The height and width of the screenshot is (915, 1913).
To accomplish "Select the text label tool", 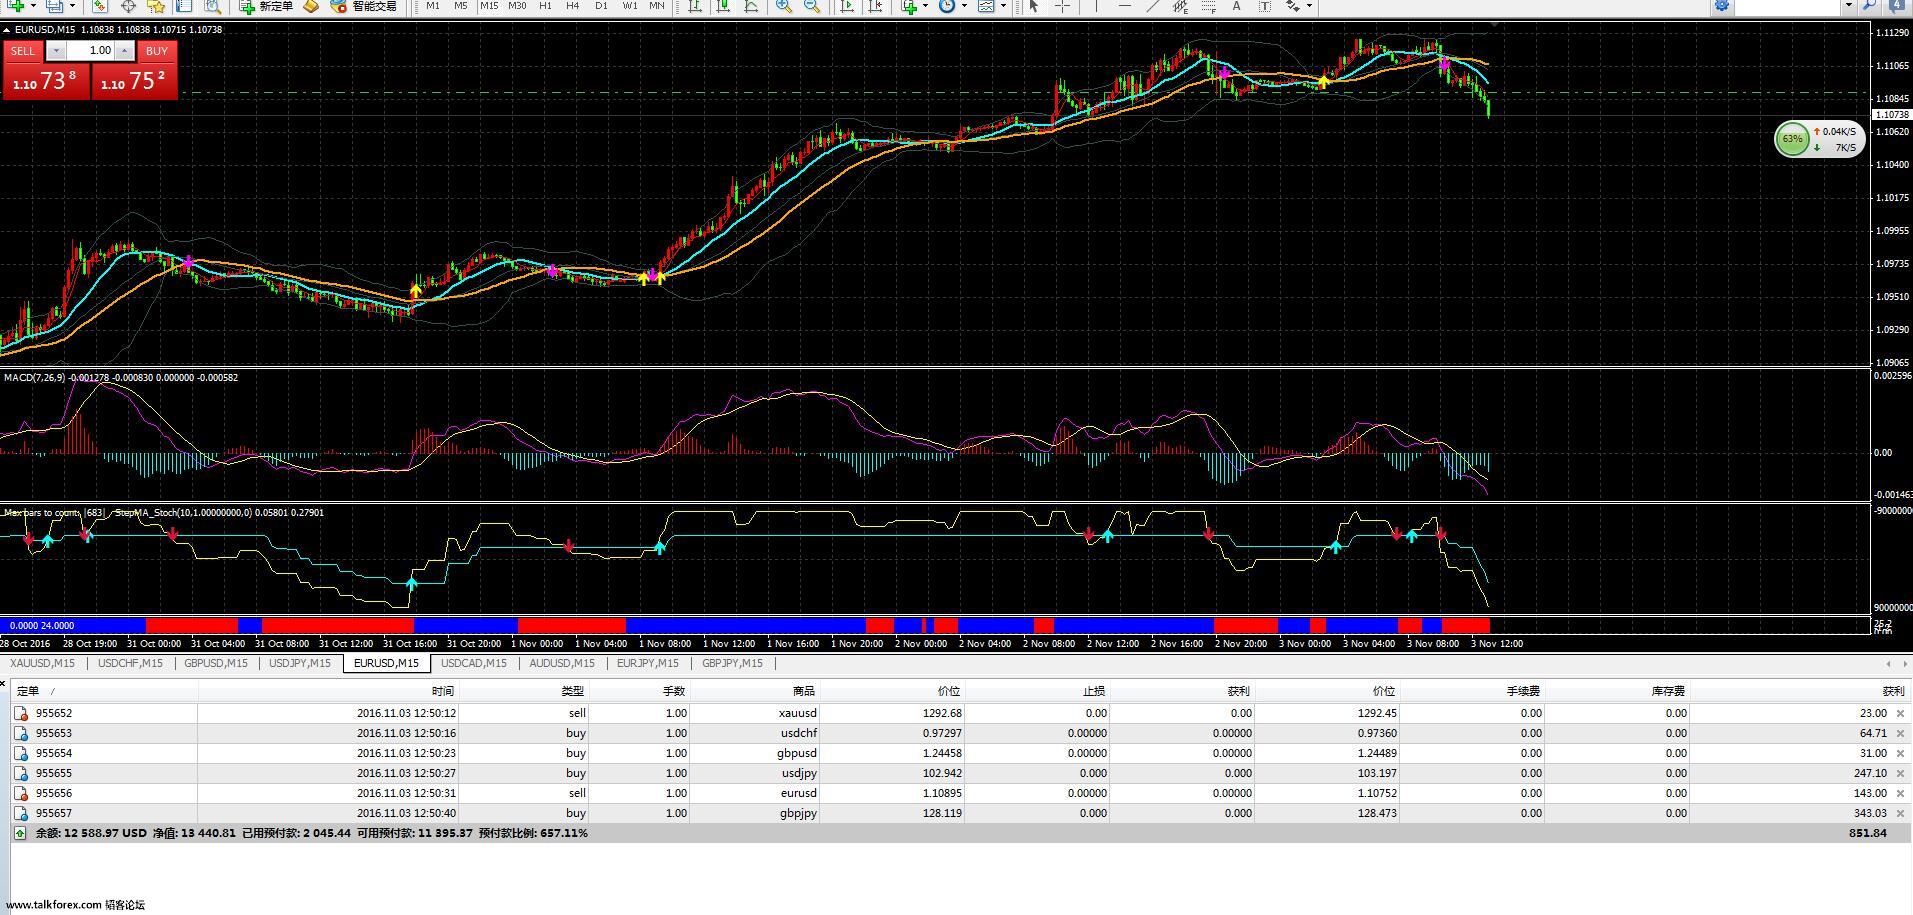I will point(1265,5).
